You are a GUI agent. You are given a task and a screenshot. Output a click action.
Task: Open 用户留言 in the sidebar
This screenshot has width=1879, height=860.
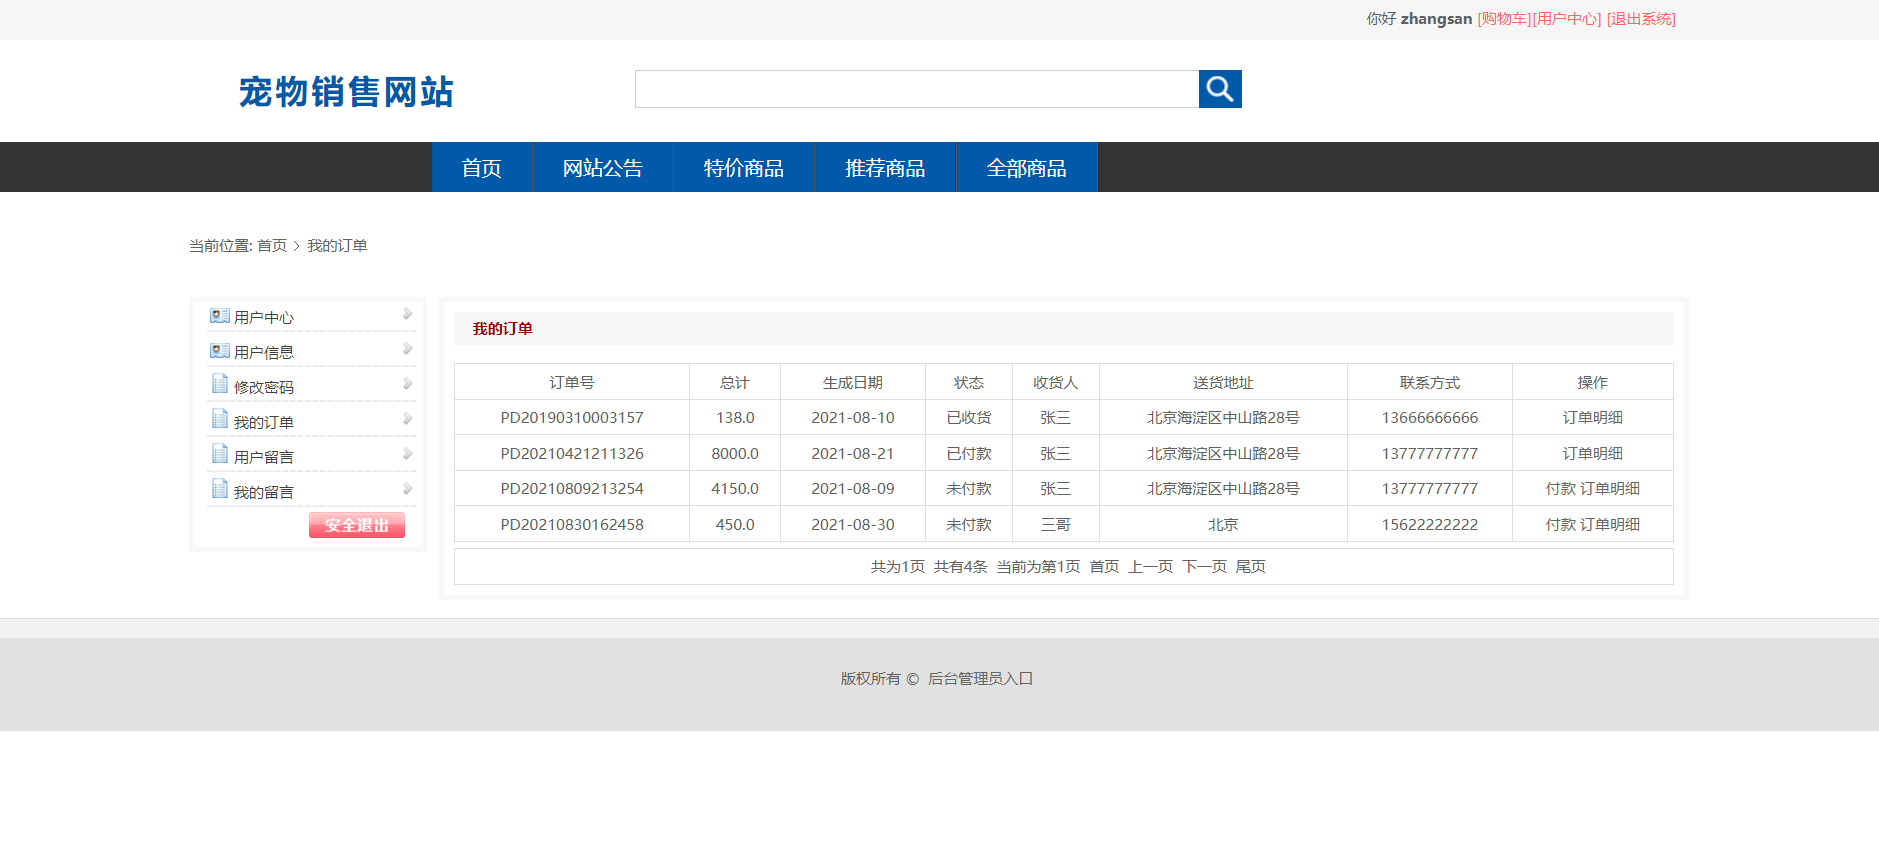[264, 457]
